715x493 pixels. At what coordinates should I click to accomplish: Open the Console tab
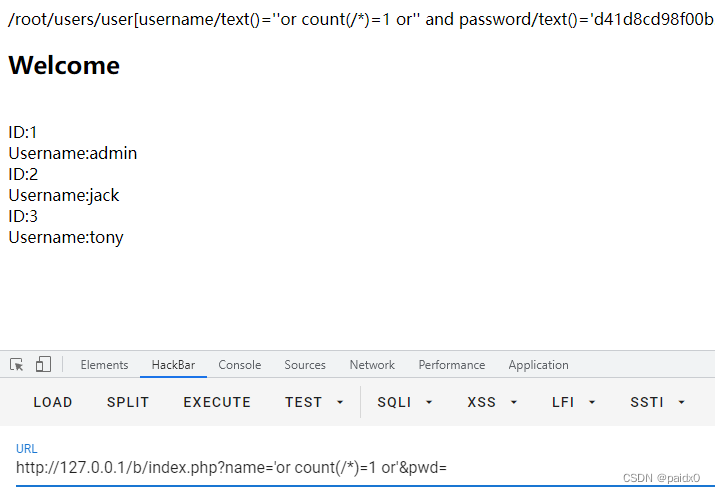240,365
